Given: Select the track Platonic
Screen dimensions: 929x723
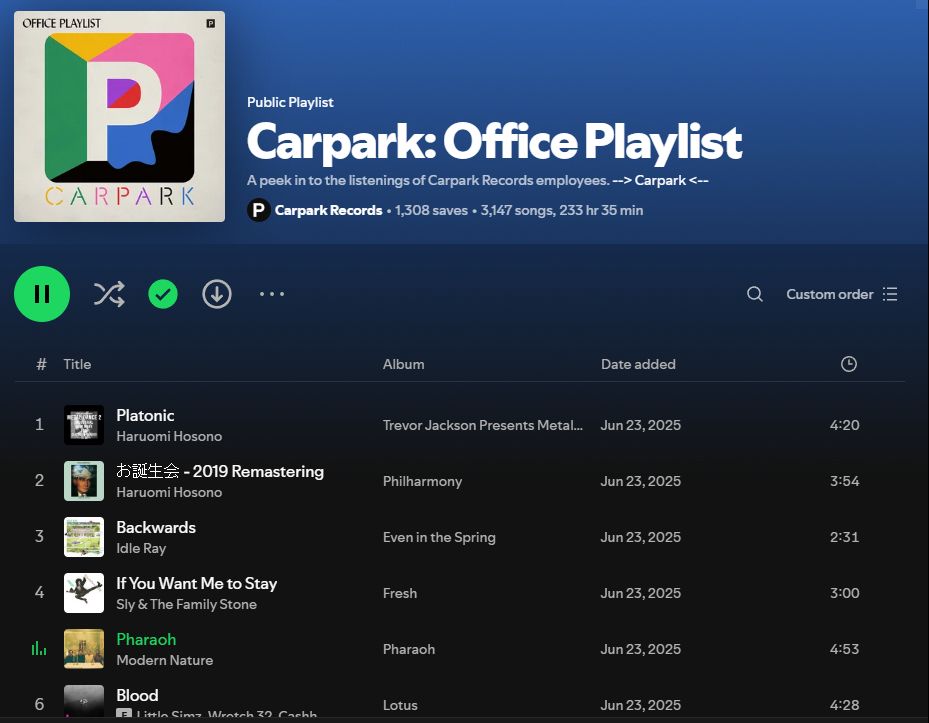Looking at the screenshot, I should (x=145, y=415).
